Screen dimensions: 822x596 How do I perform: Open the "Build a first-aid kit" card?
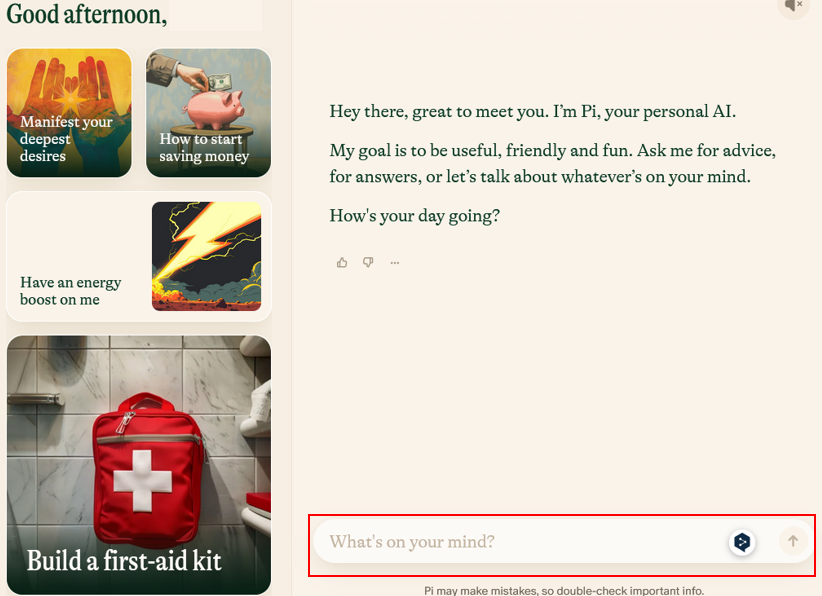click(139, 465)
